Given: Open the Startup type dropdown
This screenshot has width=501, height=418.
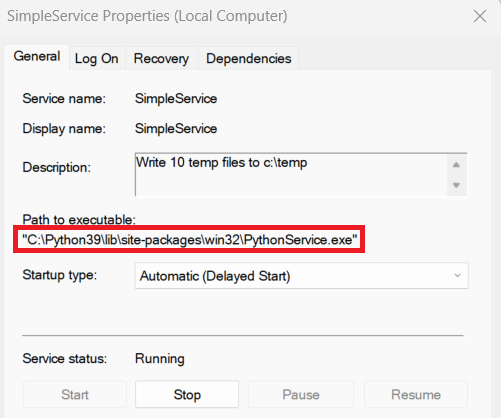Looking at the screenshot, I should pos(302,276).
